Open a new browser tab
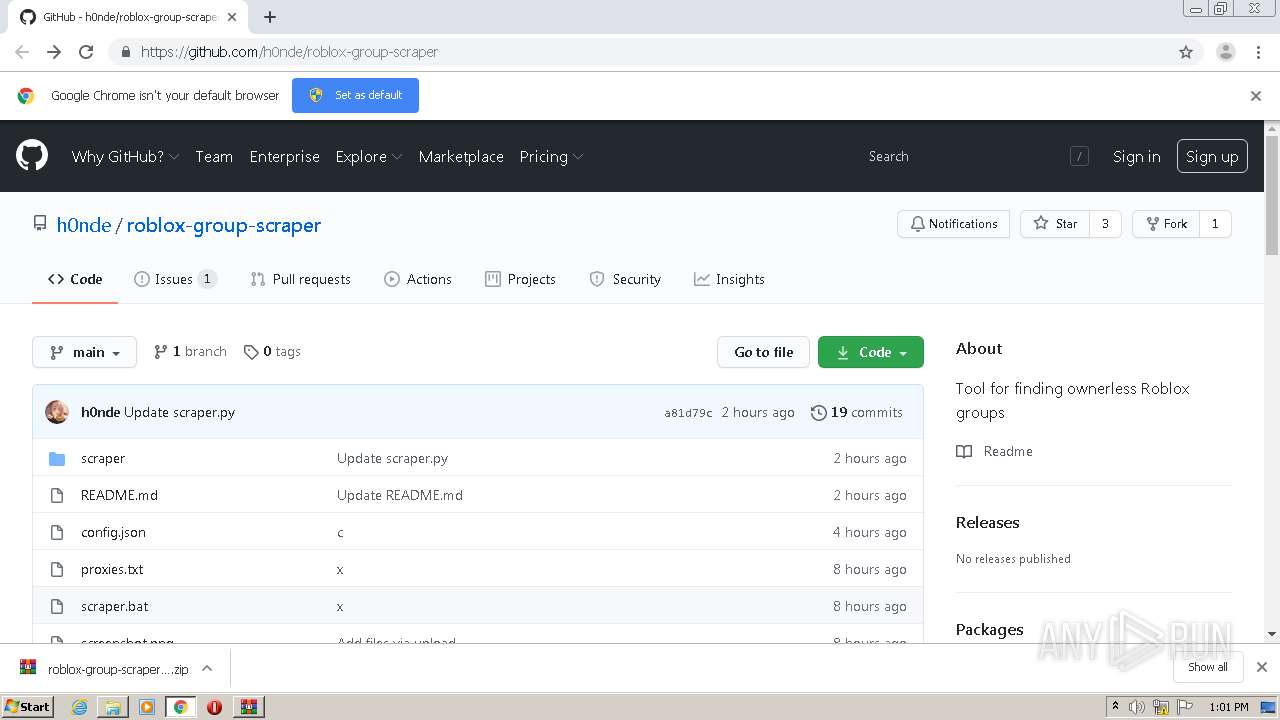This screenshot has height=720, width=1280. [x=270, y=17]
